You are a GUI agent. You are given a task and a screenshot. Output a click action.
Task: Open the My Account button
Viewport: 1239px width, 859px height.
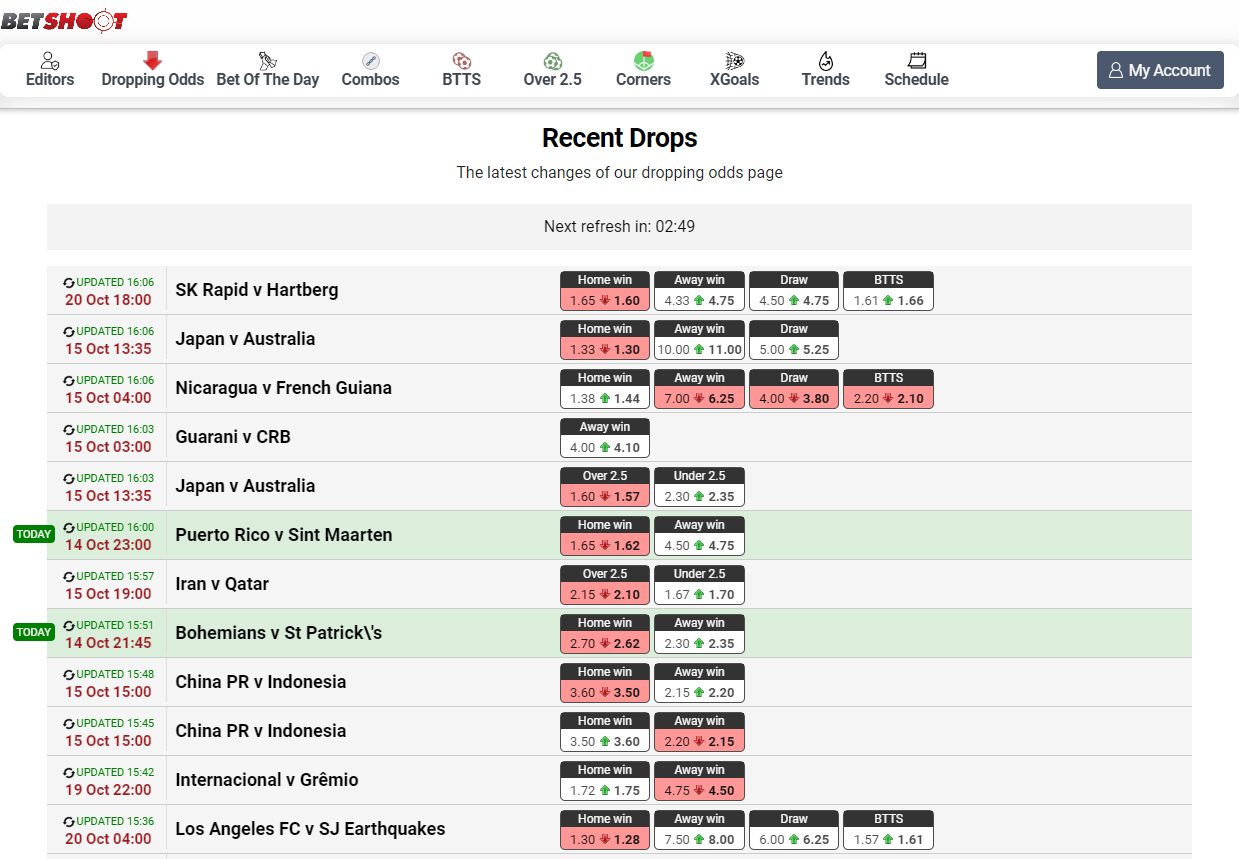click(1160, 70)
